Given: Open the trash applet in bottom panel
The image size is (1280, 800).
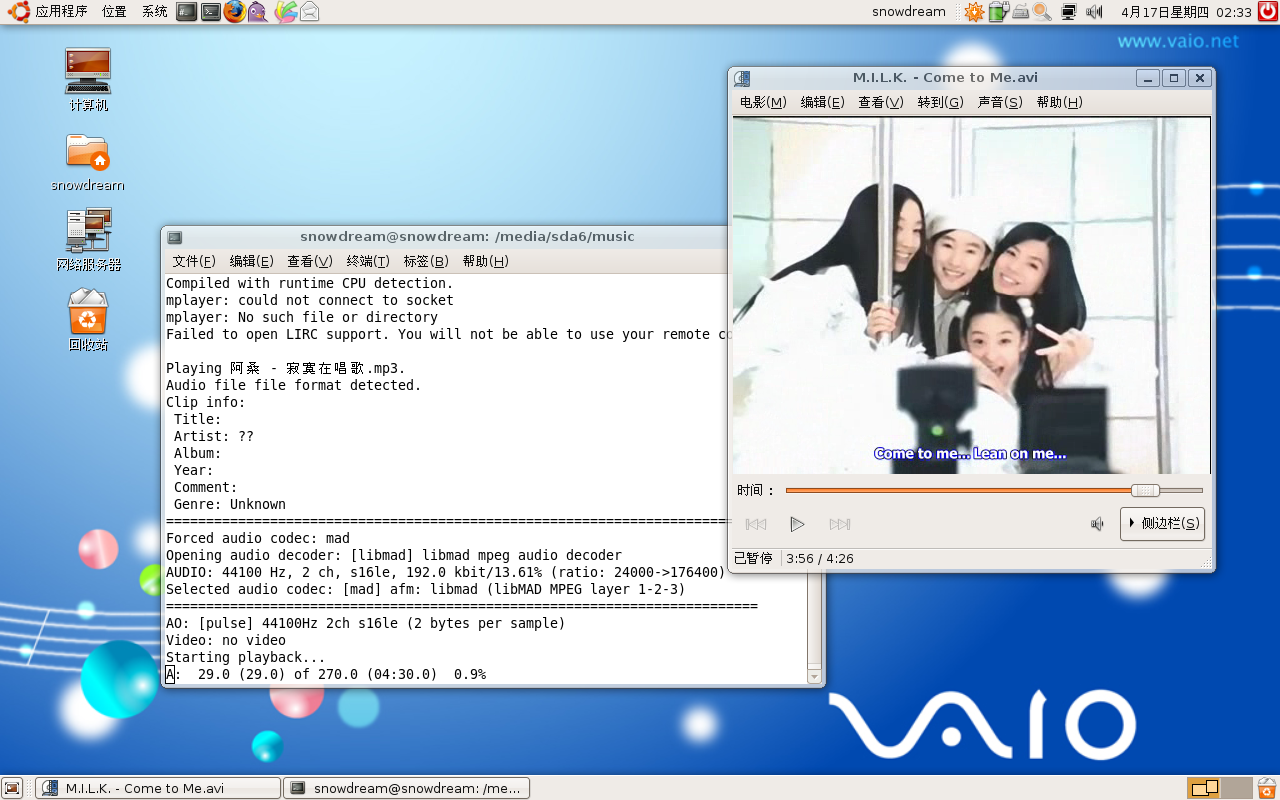Looking at the screenshot, I should tap(1267, 788).
